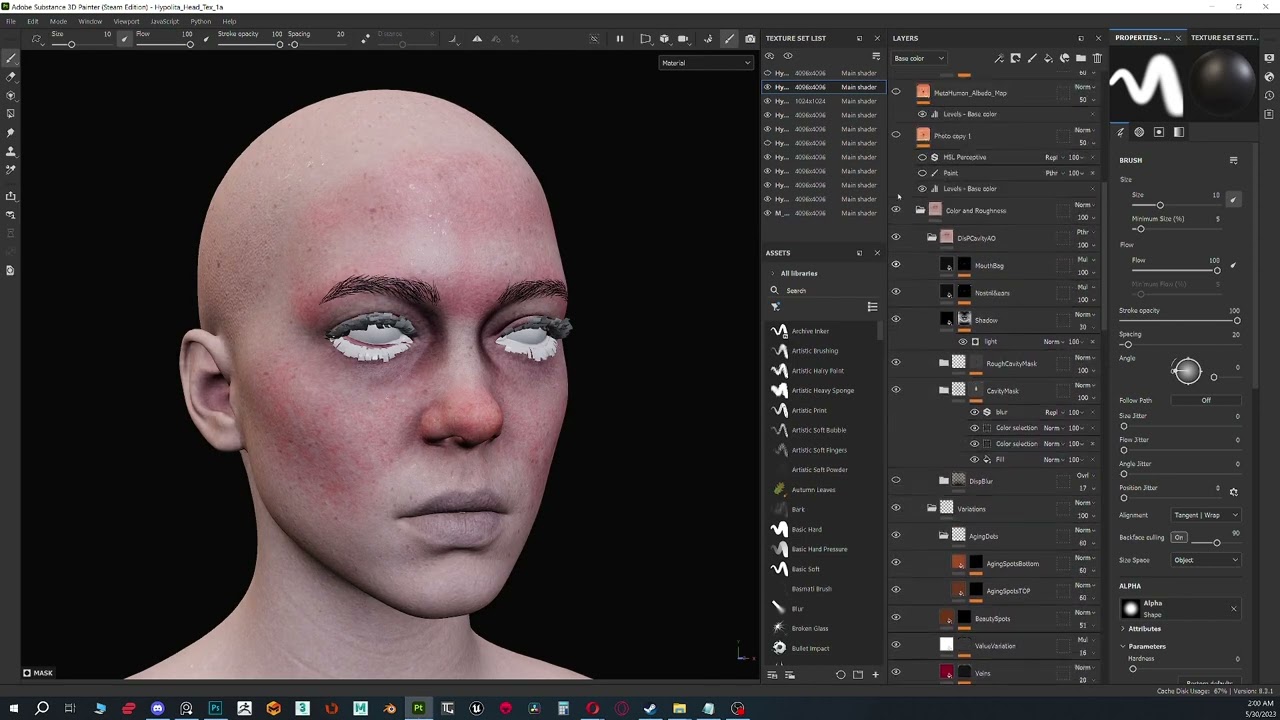Hide the BeautySpots layer
1280x720 pixels.
pyautogui.click(x=896, y=618)
